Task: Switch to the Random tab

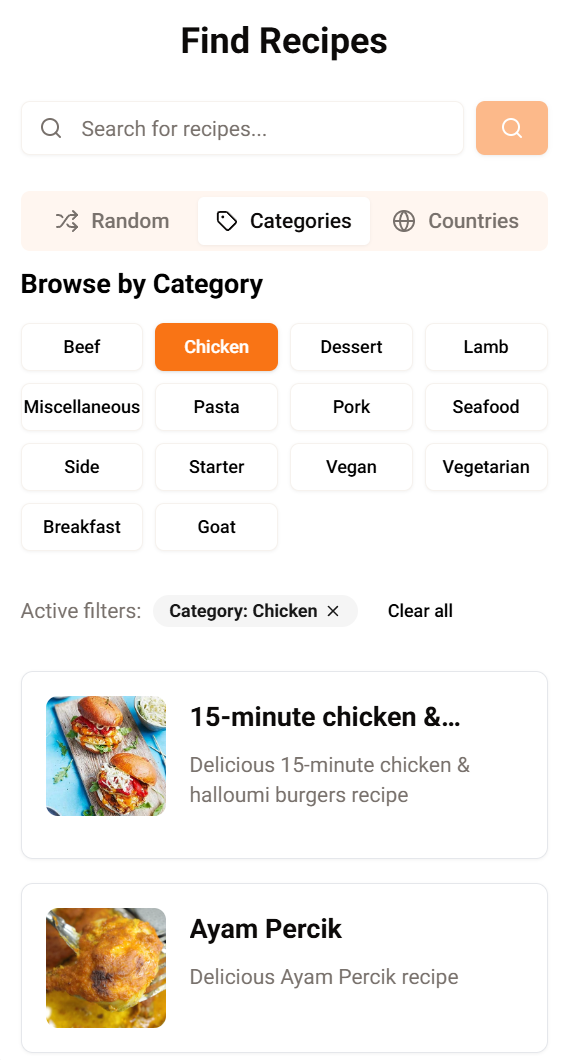Action: click(112, 221)
